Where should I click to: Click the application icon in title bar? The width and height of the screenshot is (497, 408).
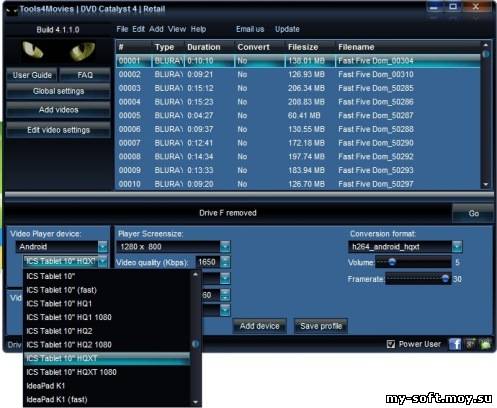coord(12,10)
